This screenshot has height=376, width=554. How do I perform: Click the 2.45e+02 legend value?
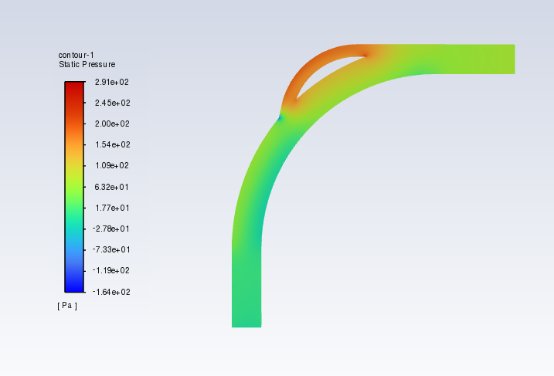pos(112,103)
